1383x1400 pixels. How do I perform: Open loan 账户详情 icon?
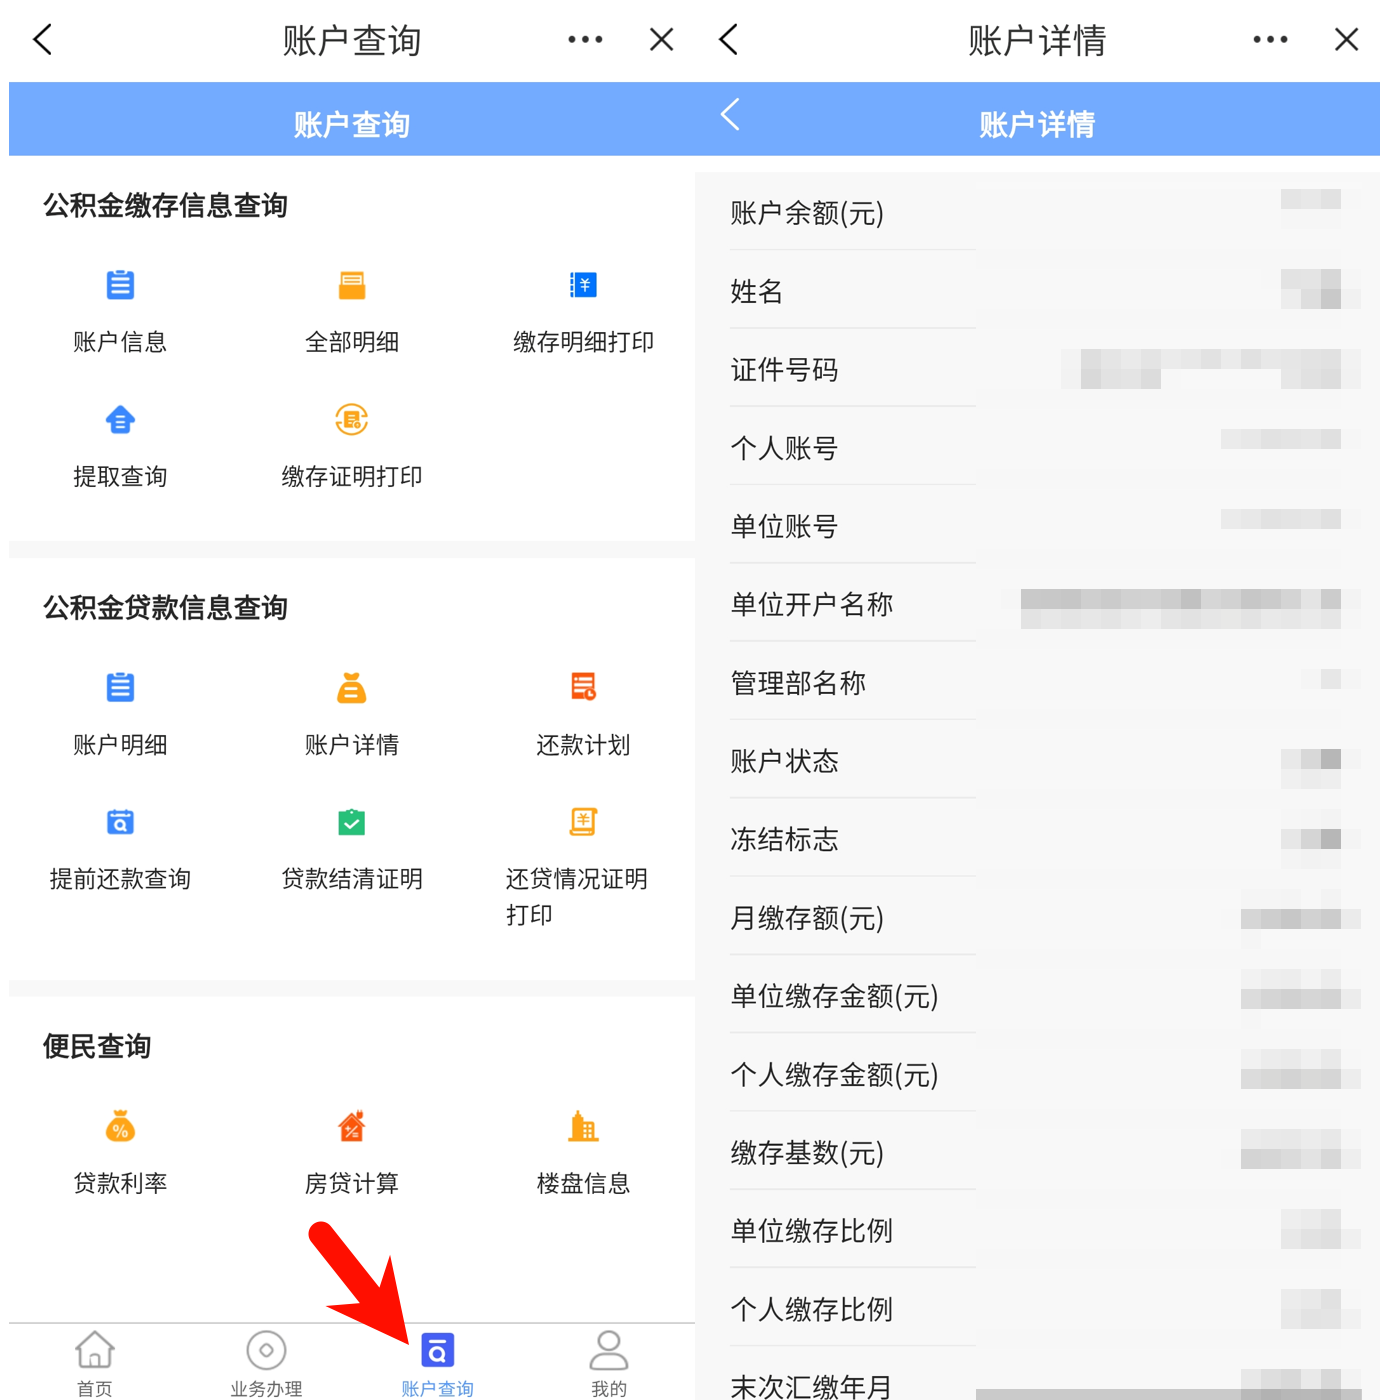351,688
